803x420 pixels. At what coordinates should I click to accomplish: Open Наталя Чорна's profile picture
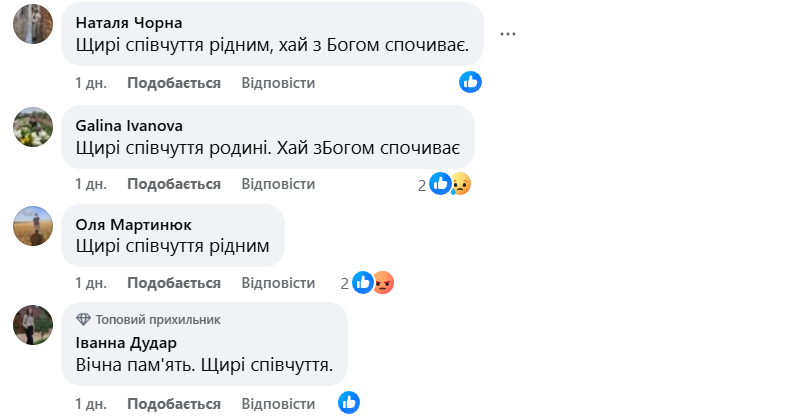click(x=33, y=24)
